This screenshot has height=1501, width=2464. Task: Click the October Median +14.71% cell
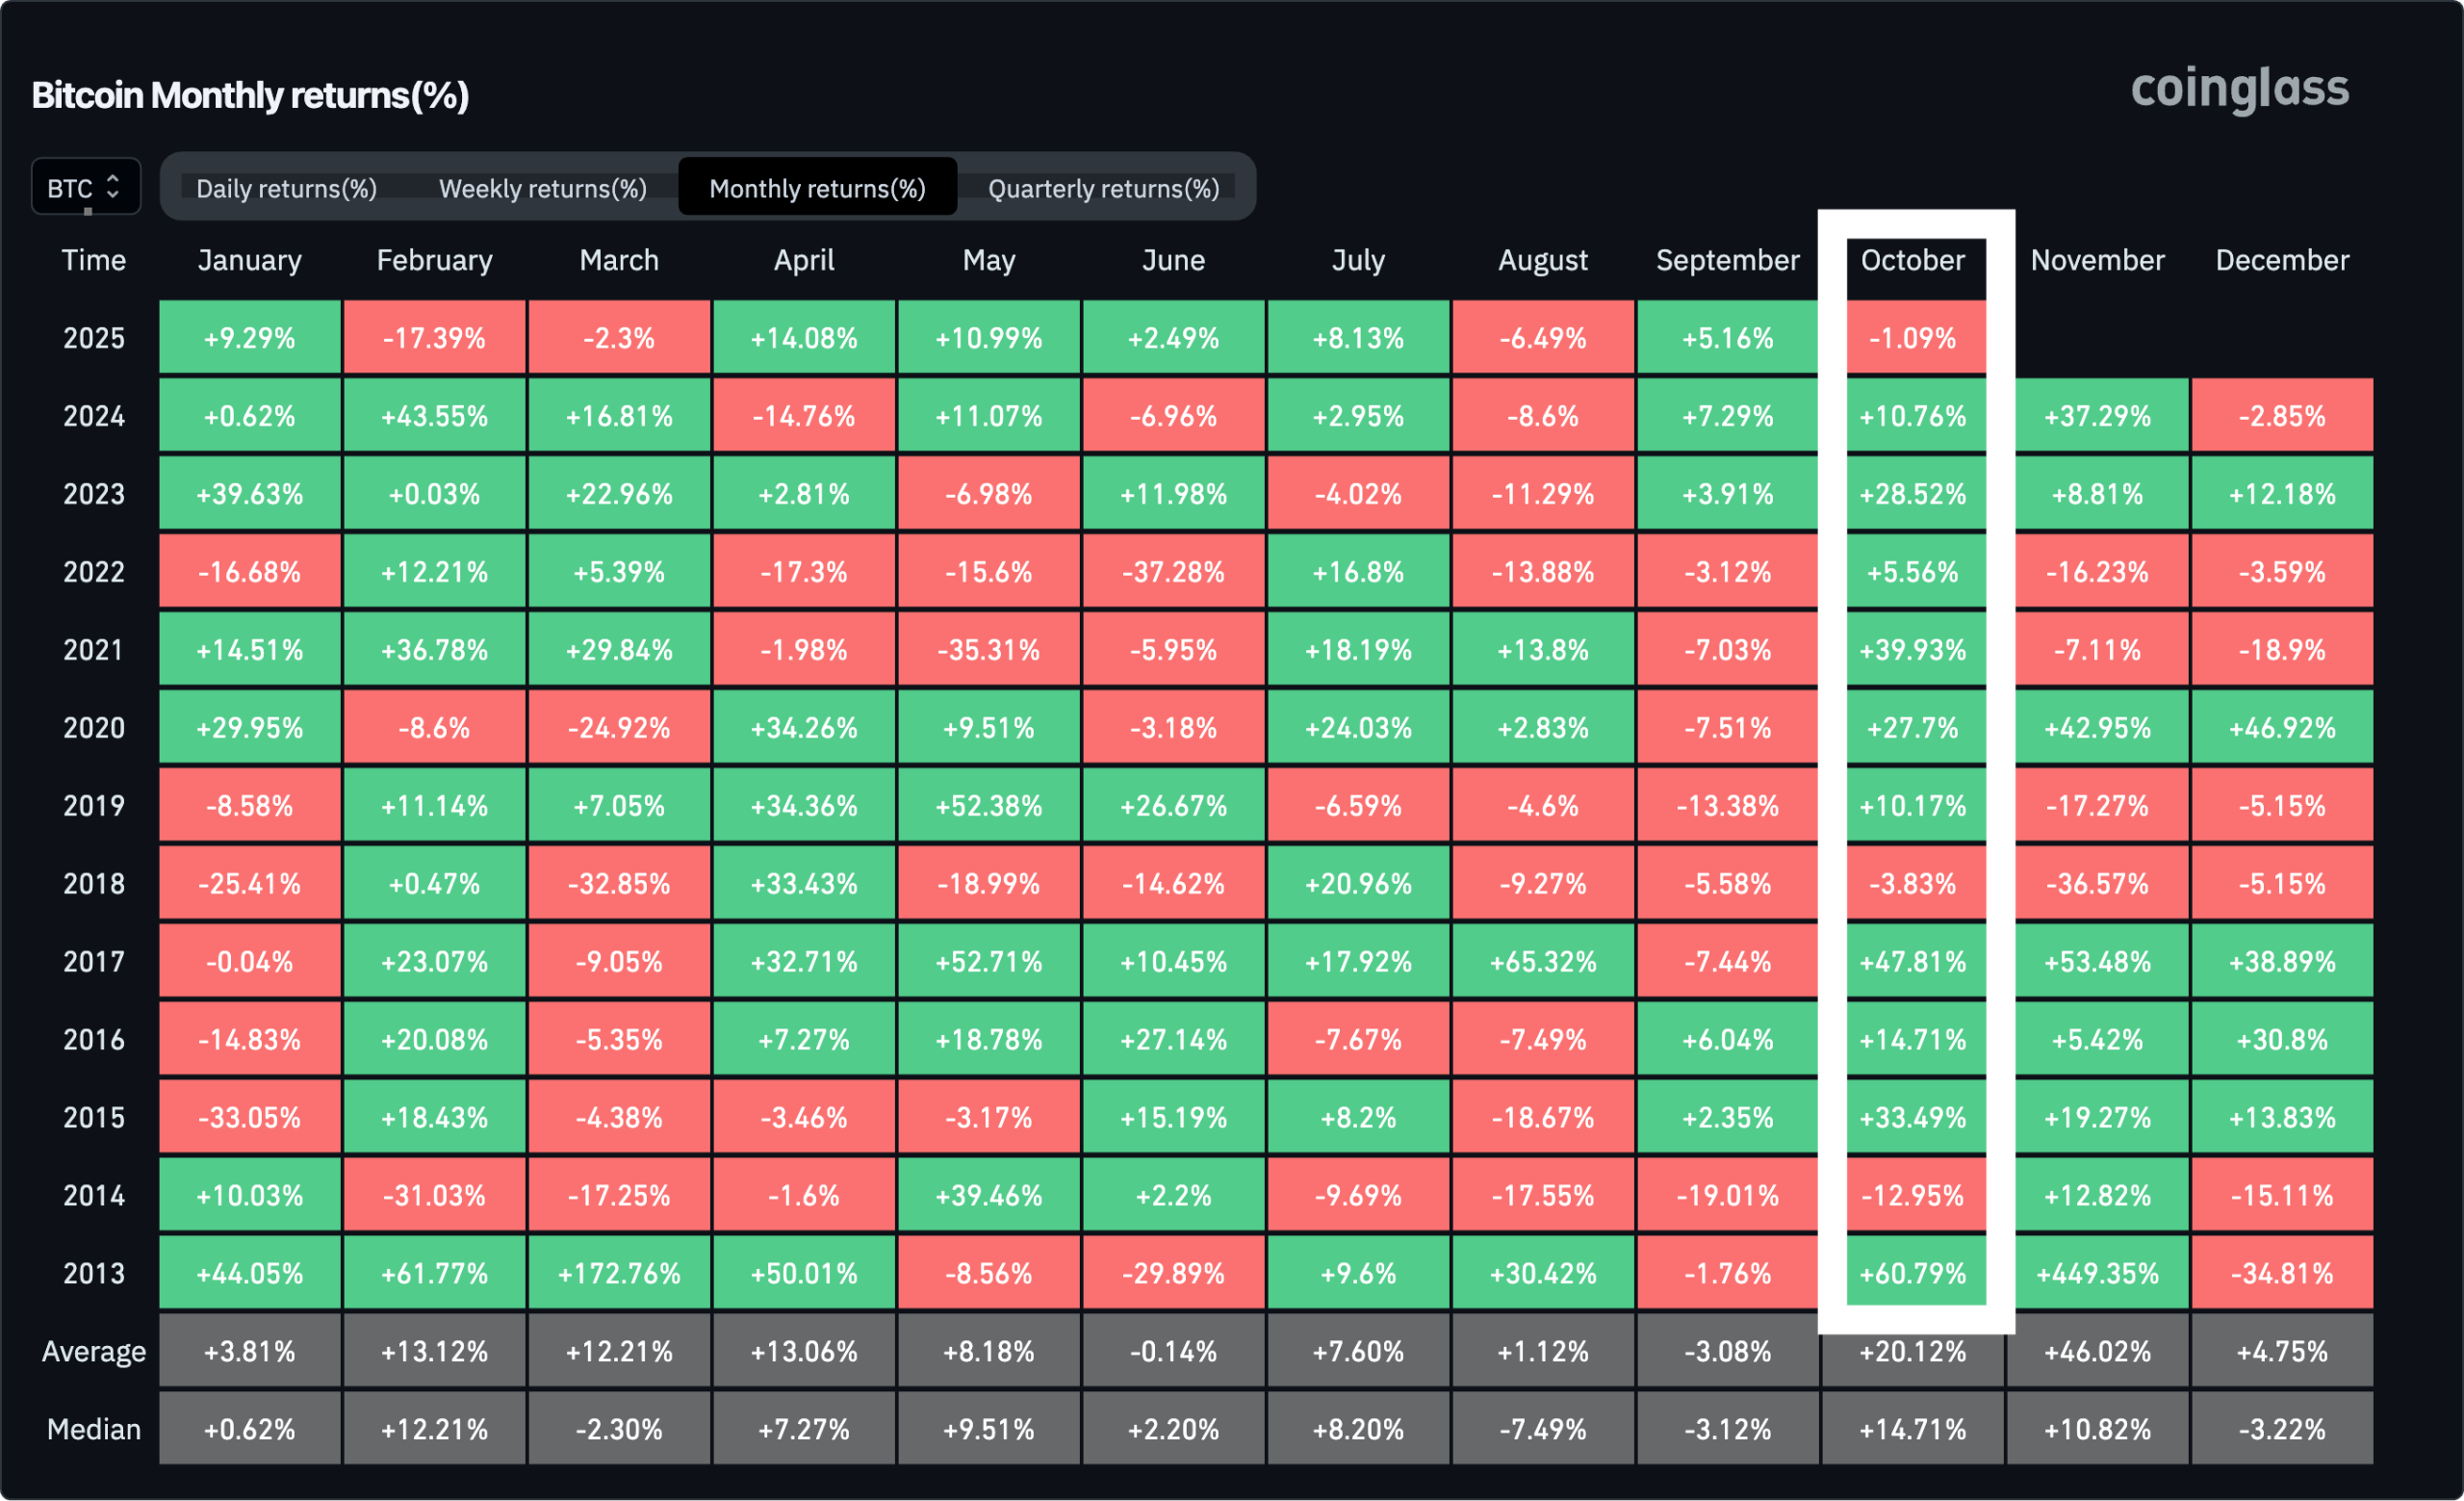click(1912, 1429)
